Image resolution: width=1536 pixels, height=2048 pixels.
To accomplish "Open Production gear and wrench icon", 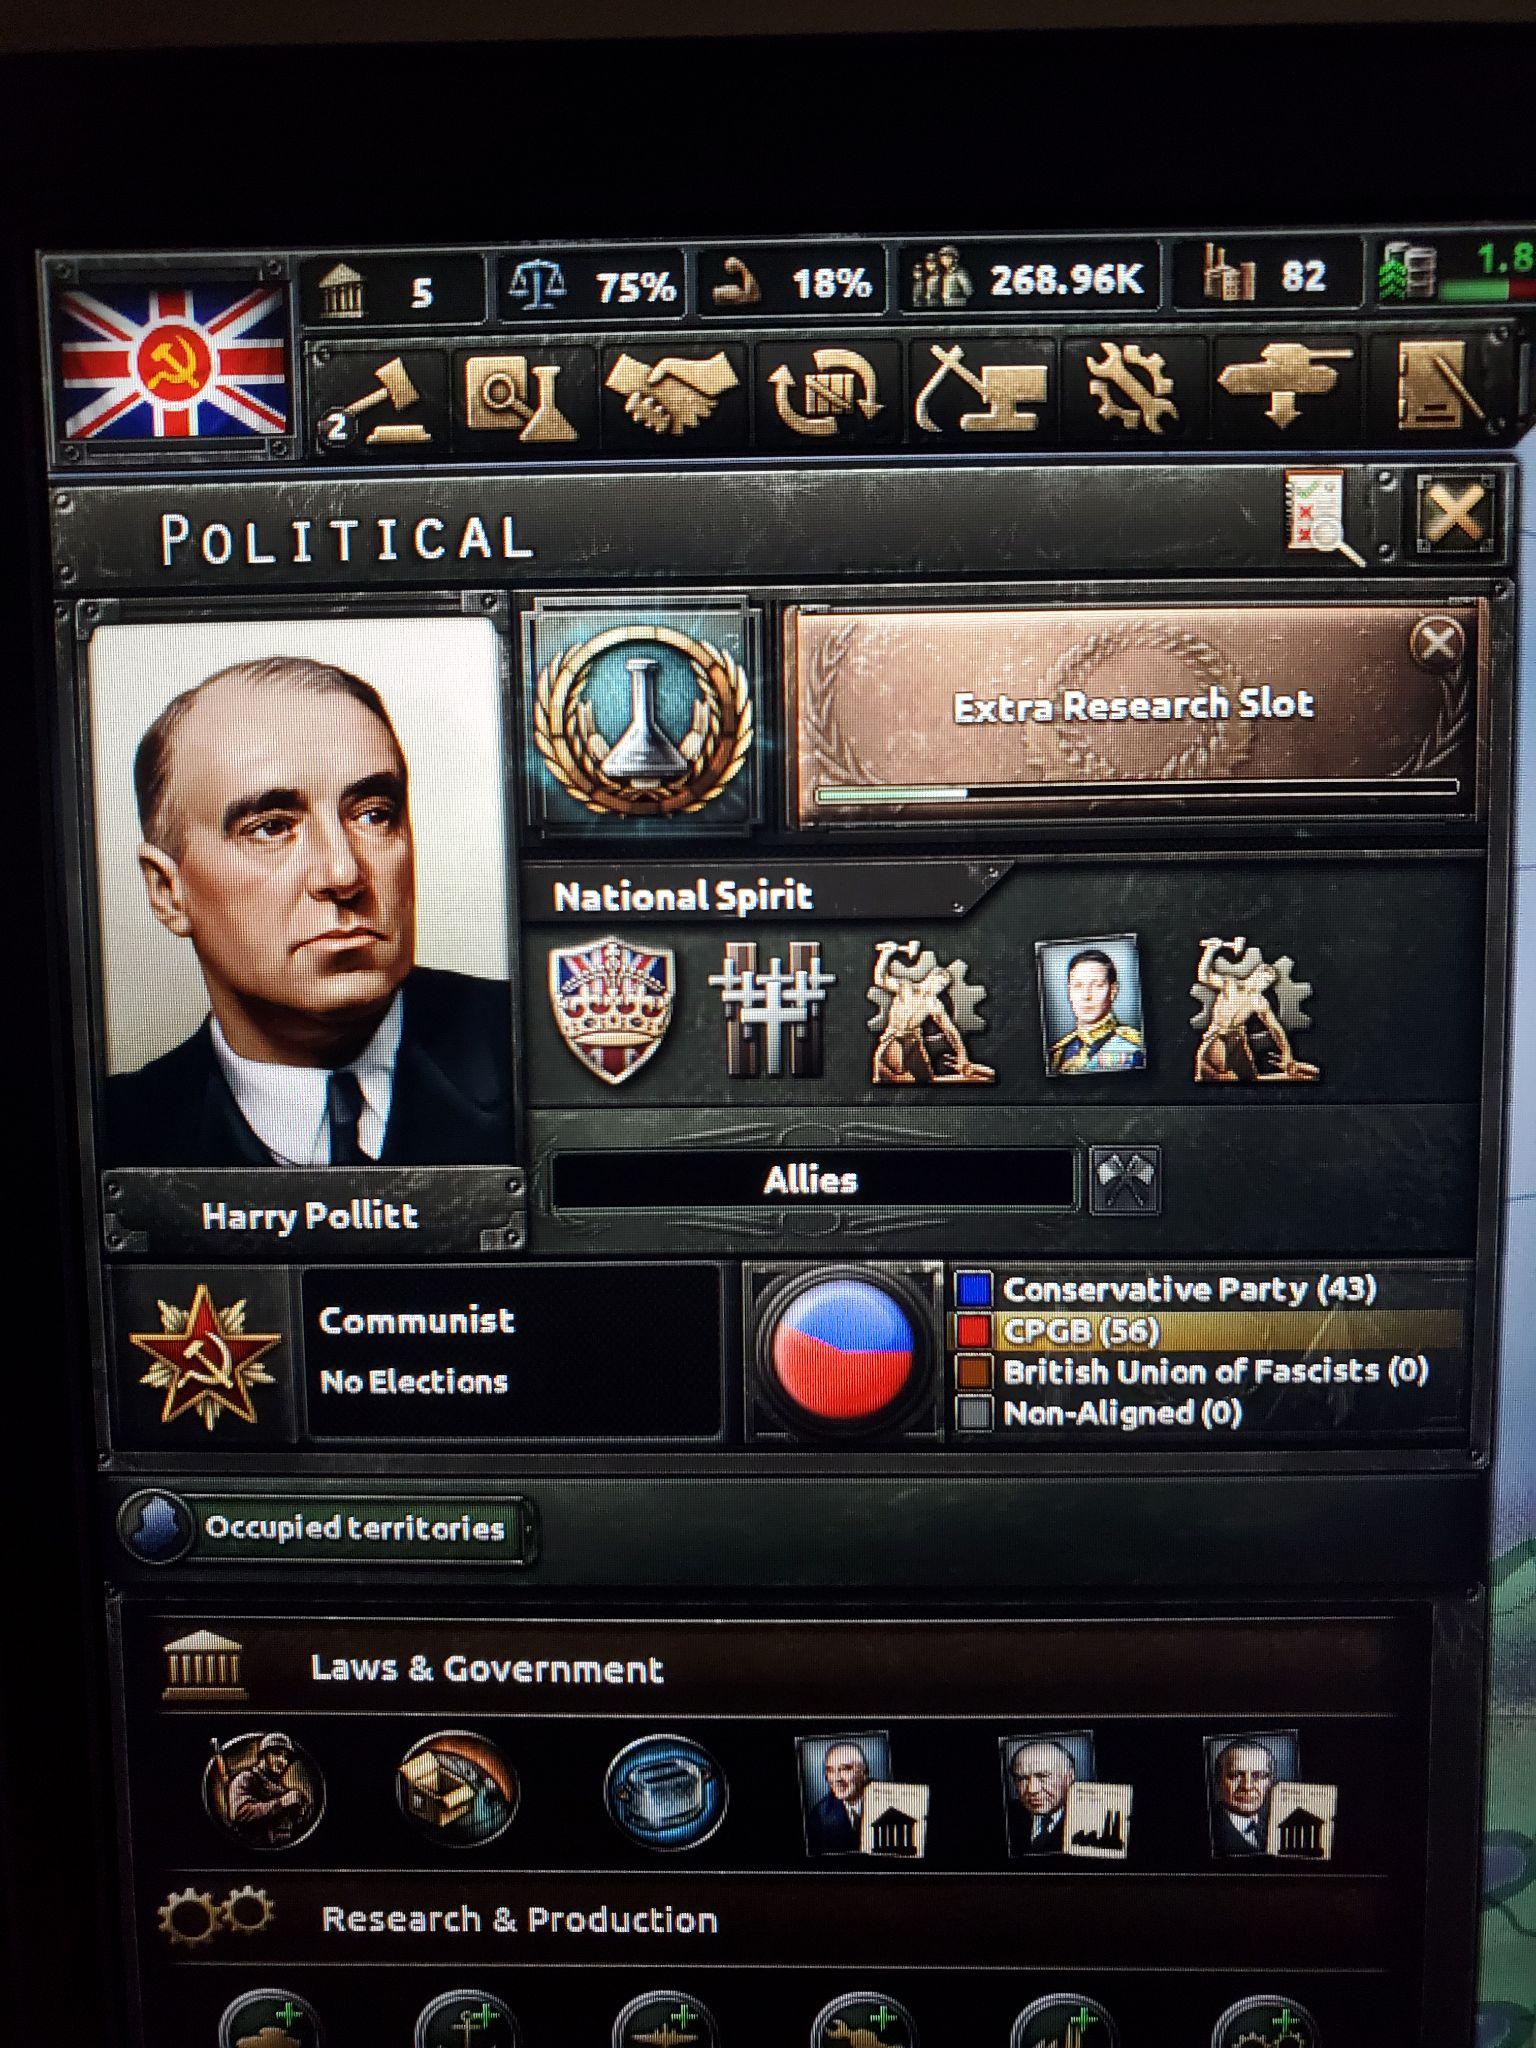I will point(1132,390).
